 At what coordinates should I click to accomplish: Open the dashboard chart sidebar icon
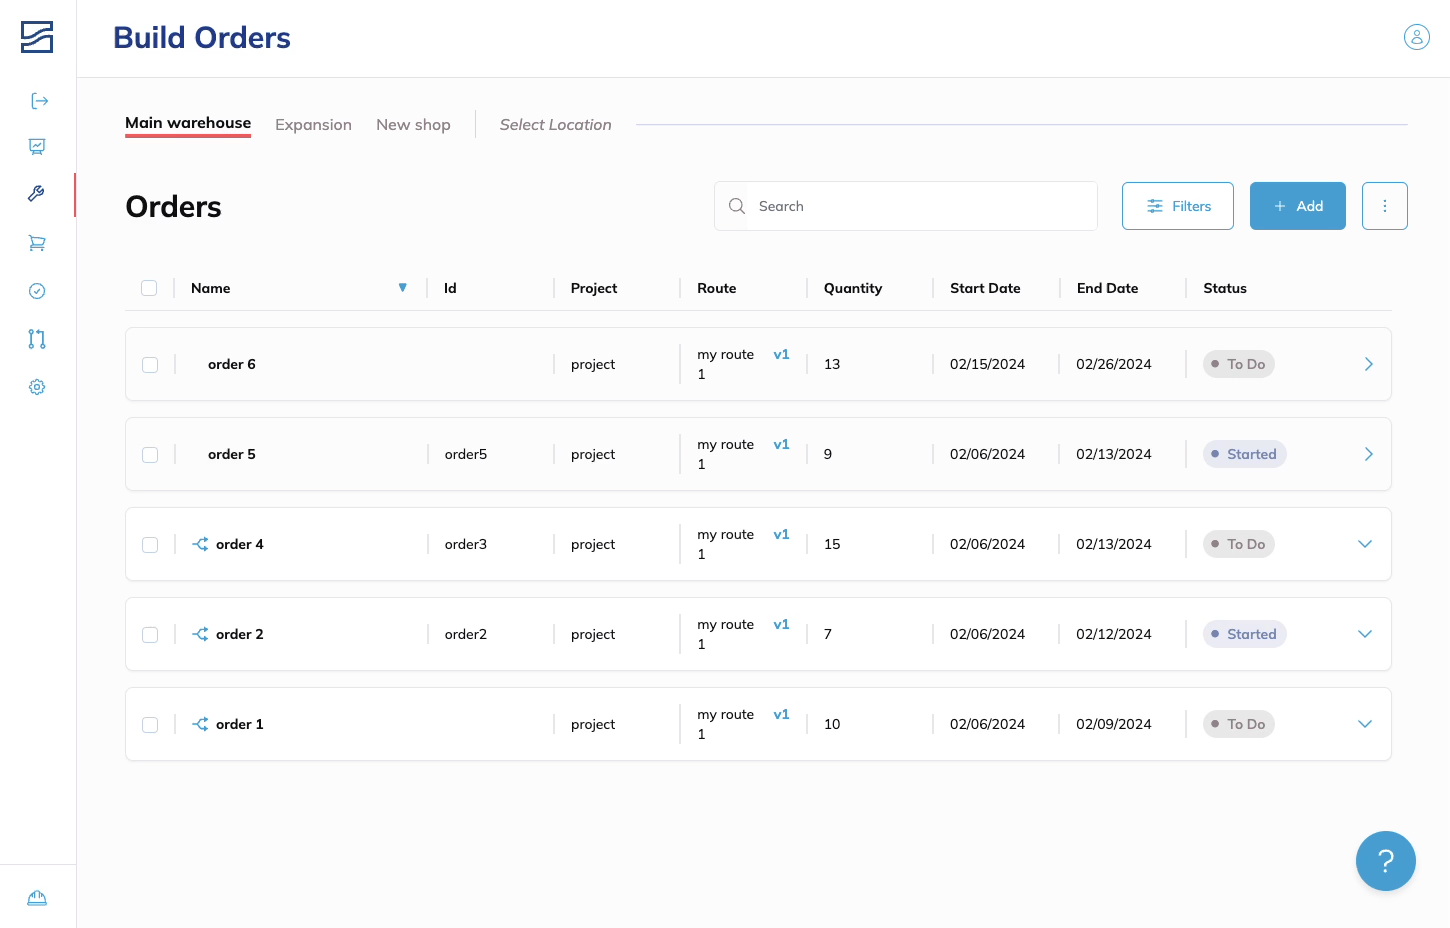click(x=37, y=147)
